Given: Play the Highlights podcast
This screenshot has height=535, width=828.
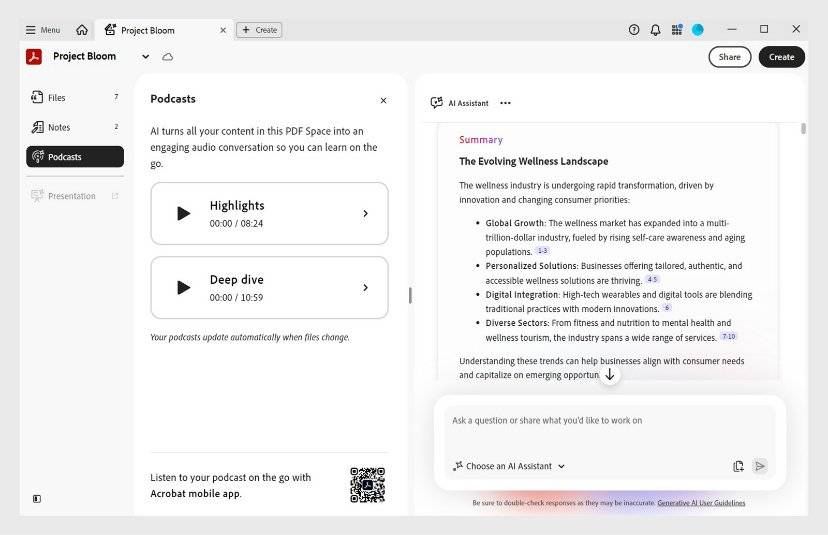Looking at the screenshot, I should click(x=183, y=213).
